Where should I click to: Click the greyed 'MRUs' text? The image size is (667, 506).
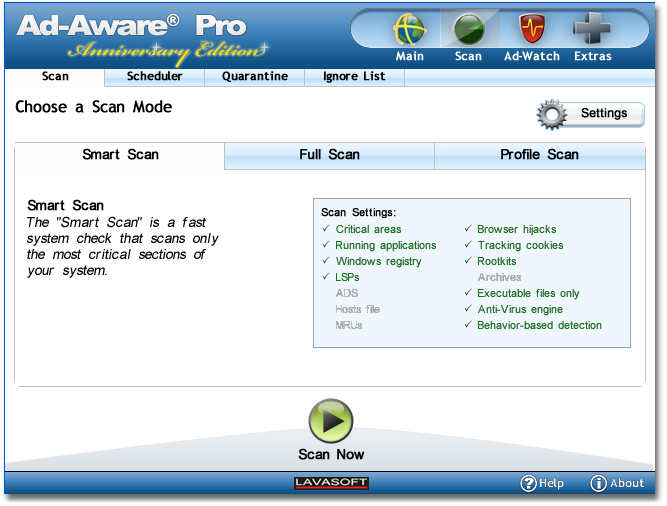[x=349, y=326]
